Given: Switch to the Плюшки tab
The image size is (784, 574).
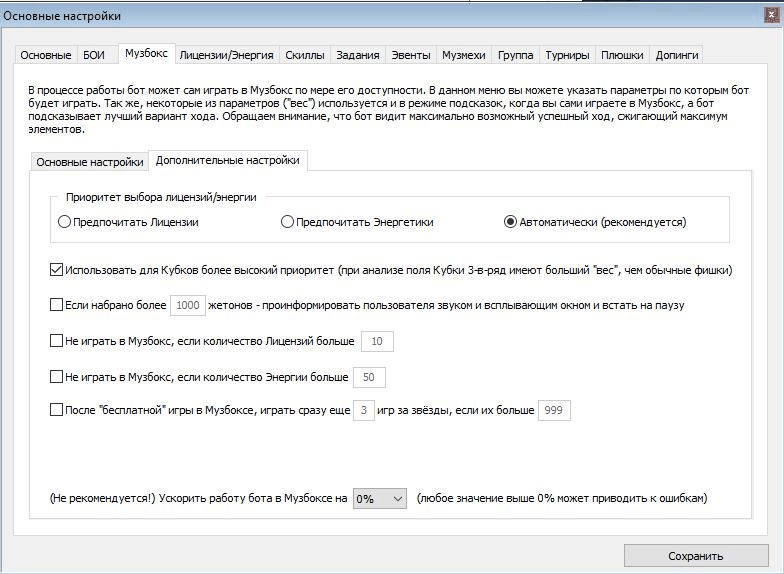Looking at the screenshot, I should point(622,55).
